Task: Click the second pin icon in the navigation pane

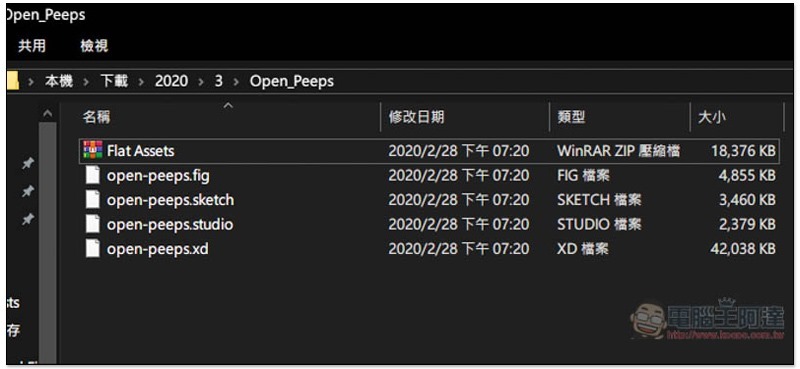Action: (x=28, y=191)
